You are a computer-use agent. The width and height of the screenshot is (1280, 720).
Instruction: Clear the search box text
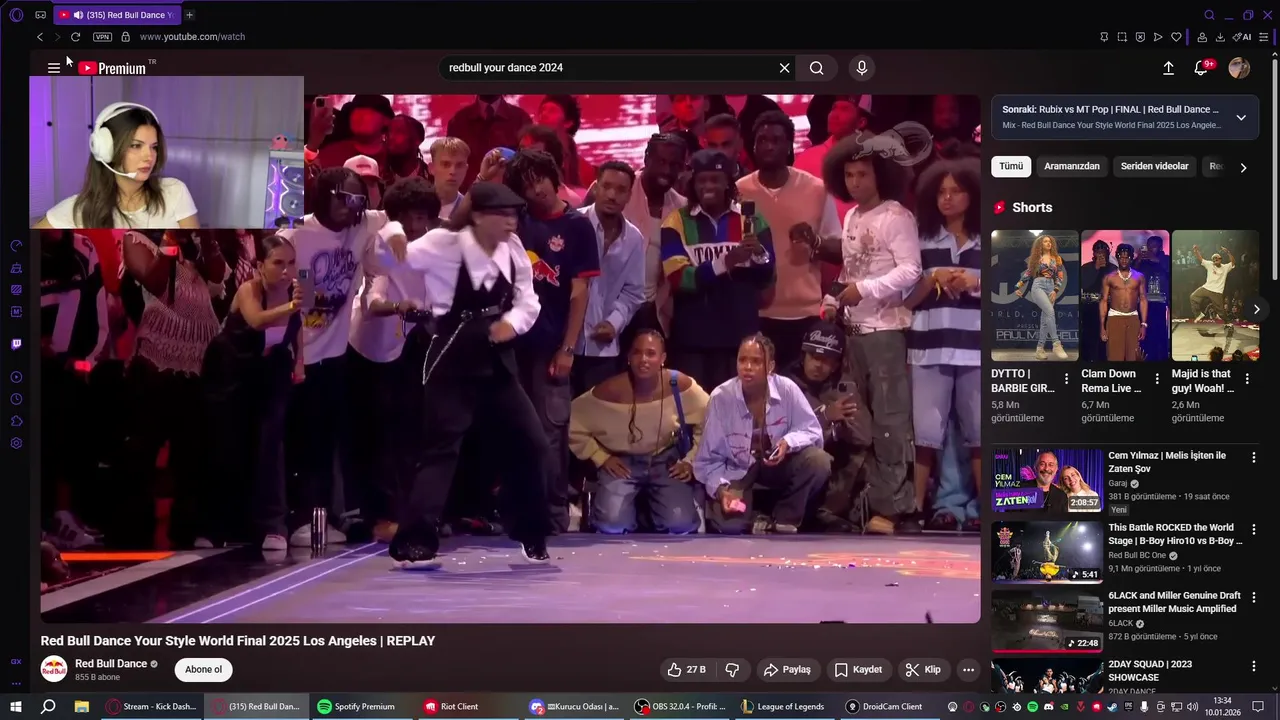[x=784, y=68]
